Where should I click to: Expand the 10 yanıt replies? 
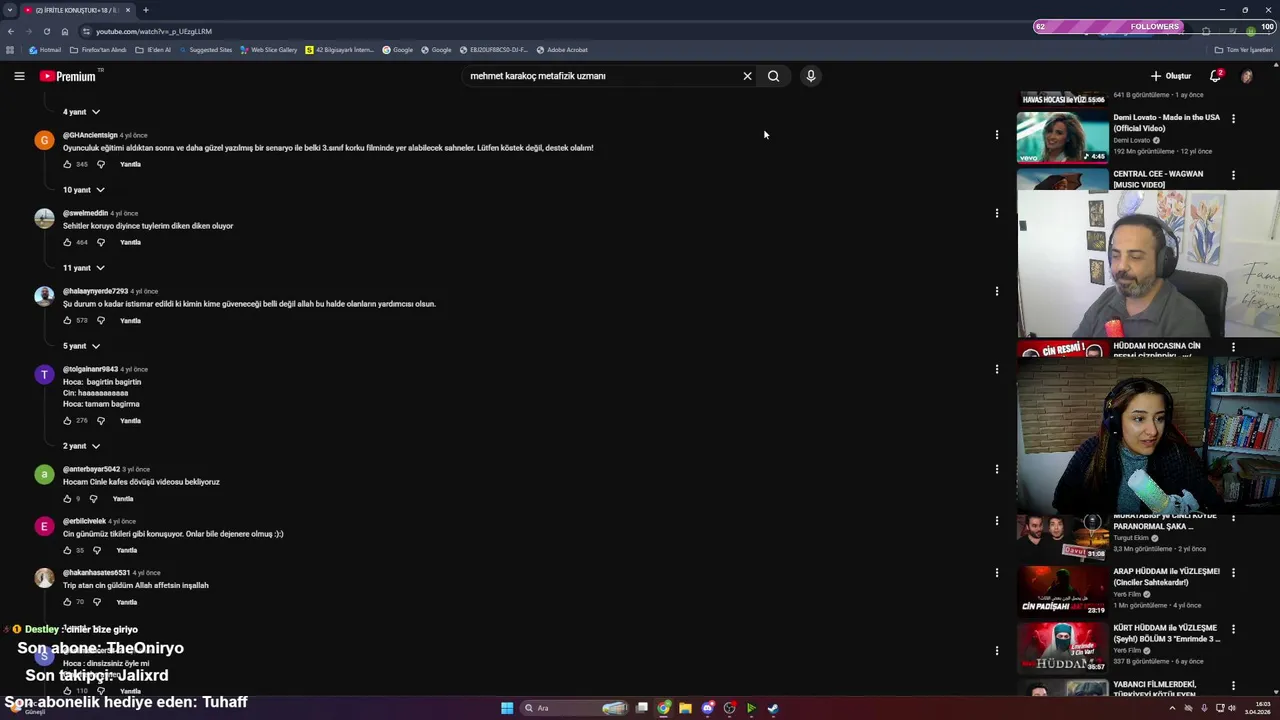(x=84, y=190)
